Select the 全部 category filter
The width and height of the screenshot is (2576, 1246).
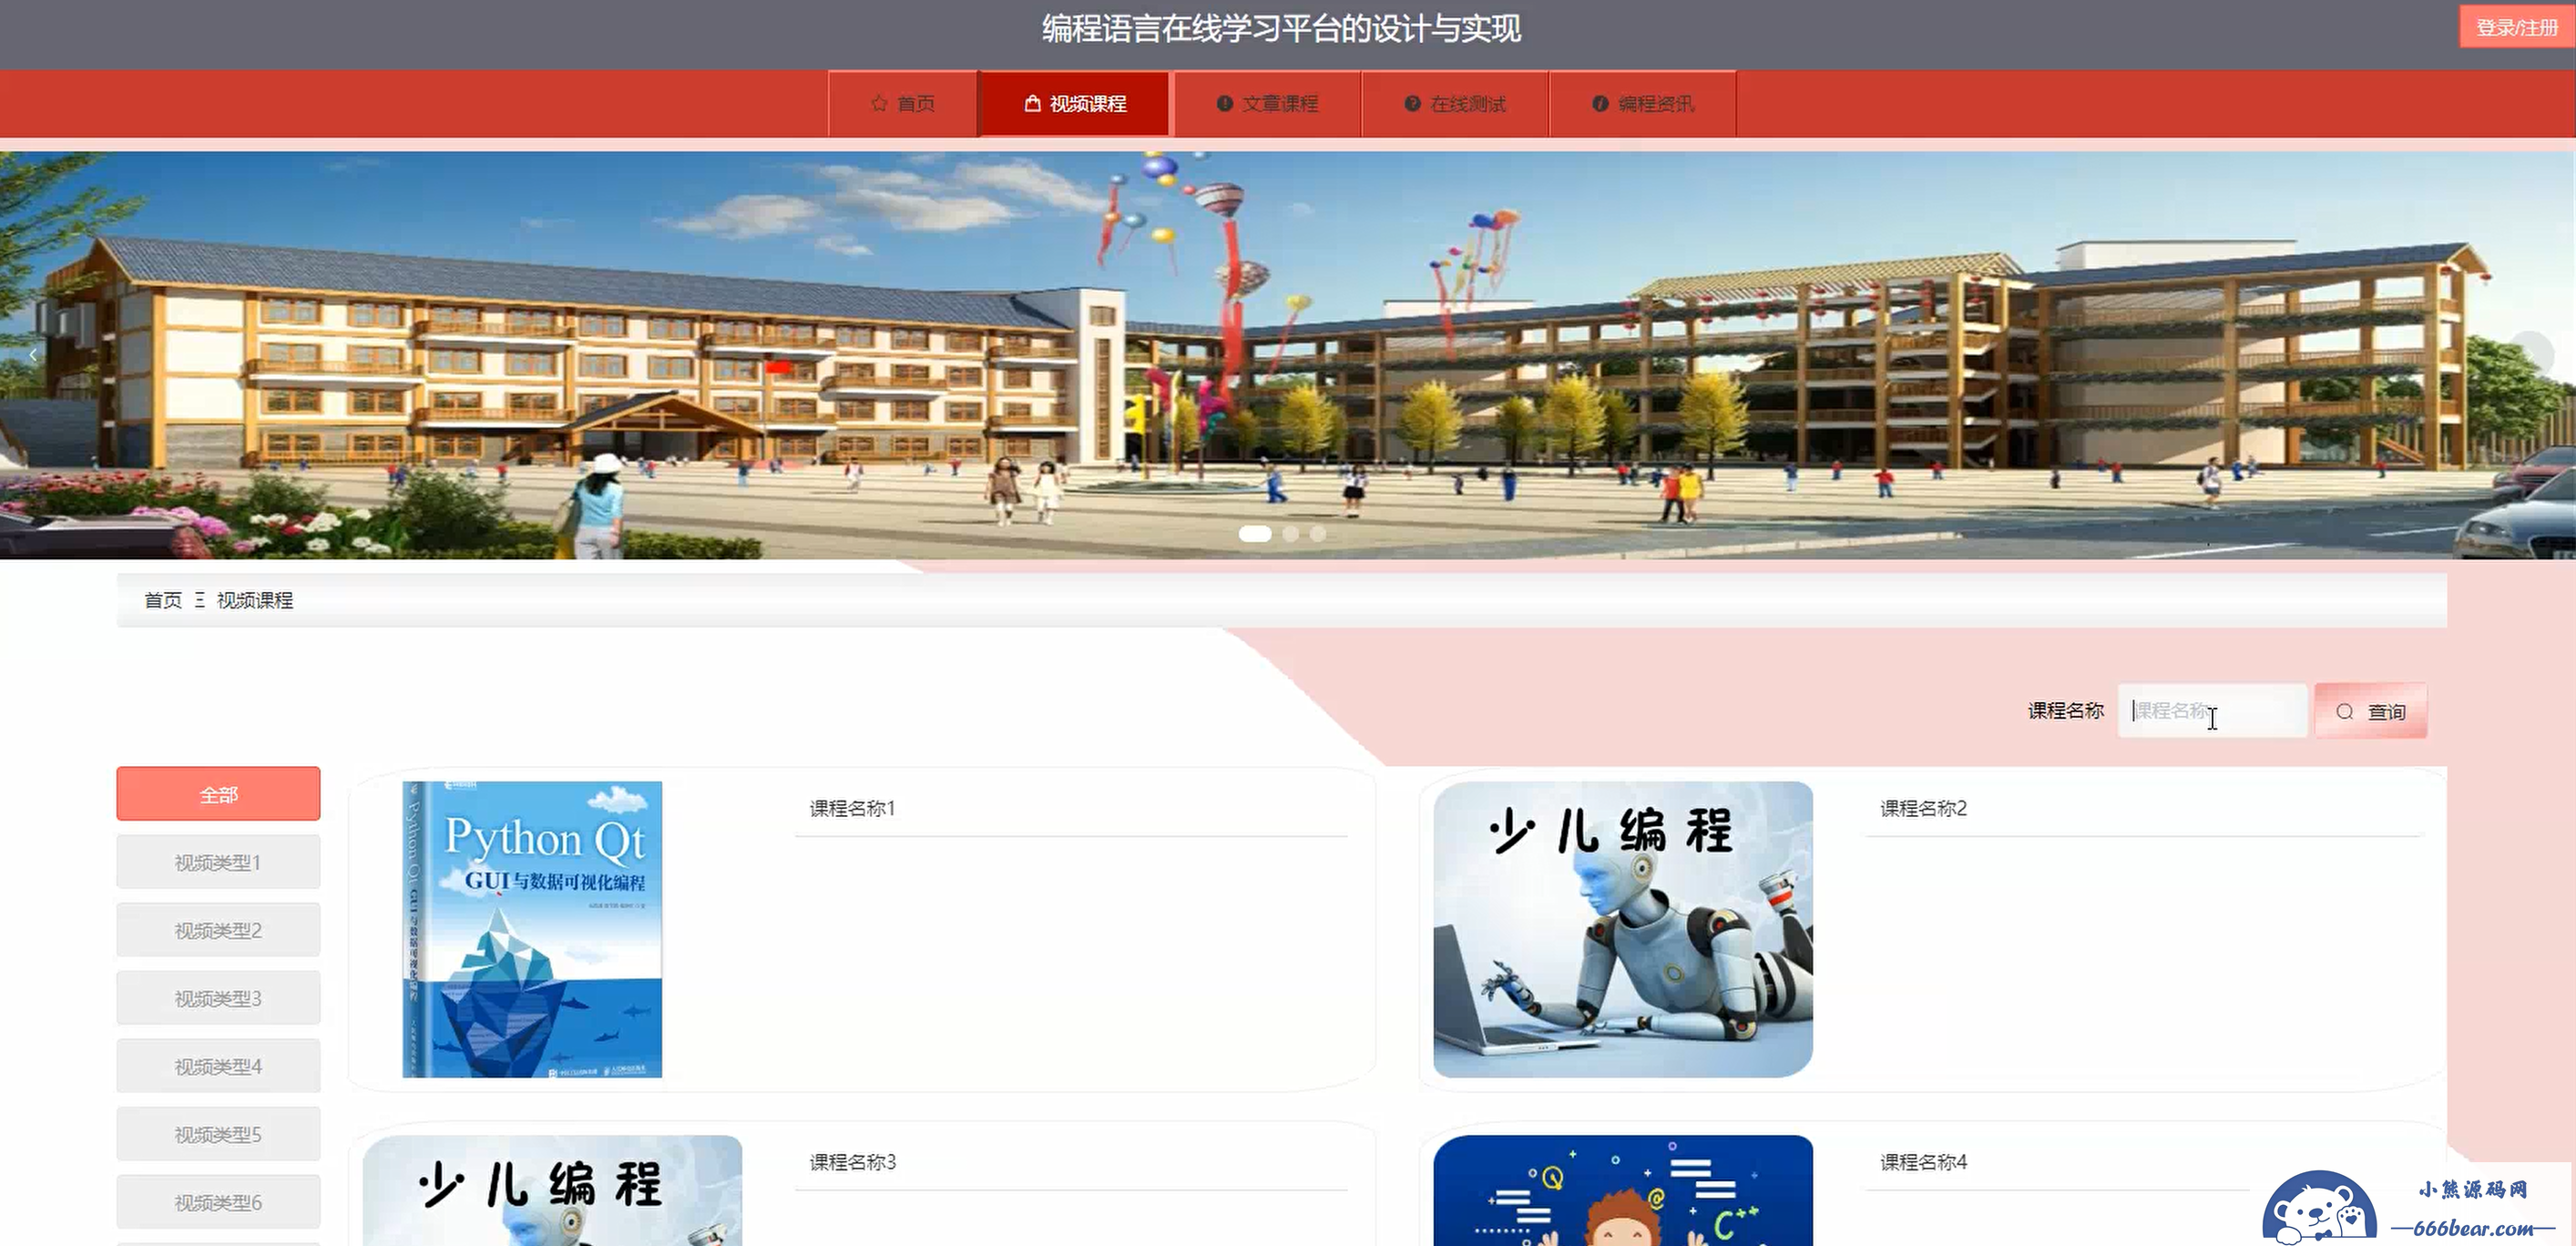click(x=218, y=794)
